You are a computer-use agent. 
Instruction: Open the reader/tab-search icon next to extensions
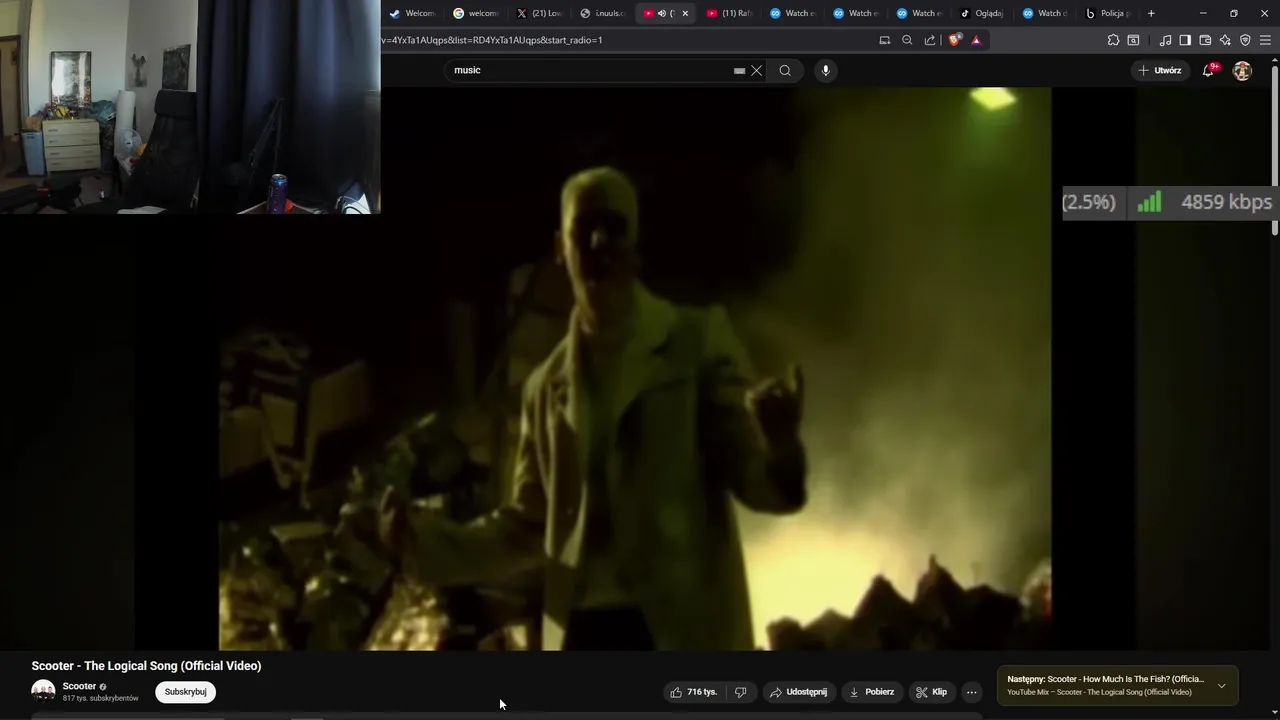coord(1133,40)
